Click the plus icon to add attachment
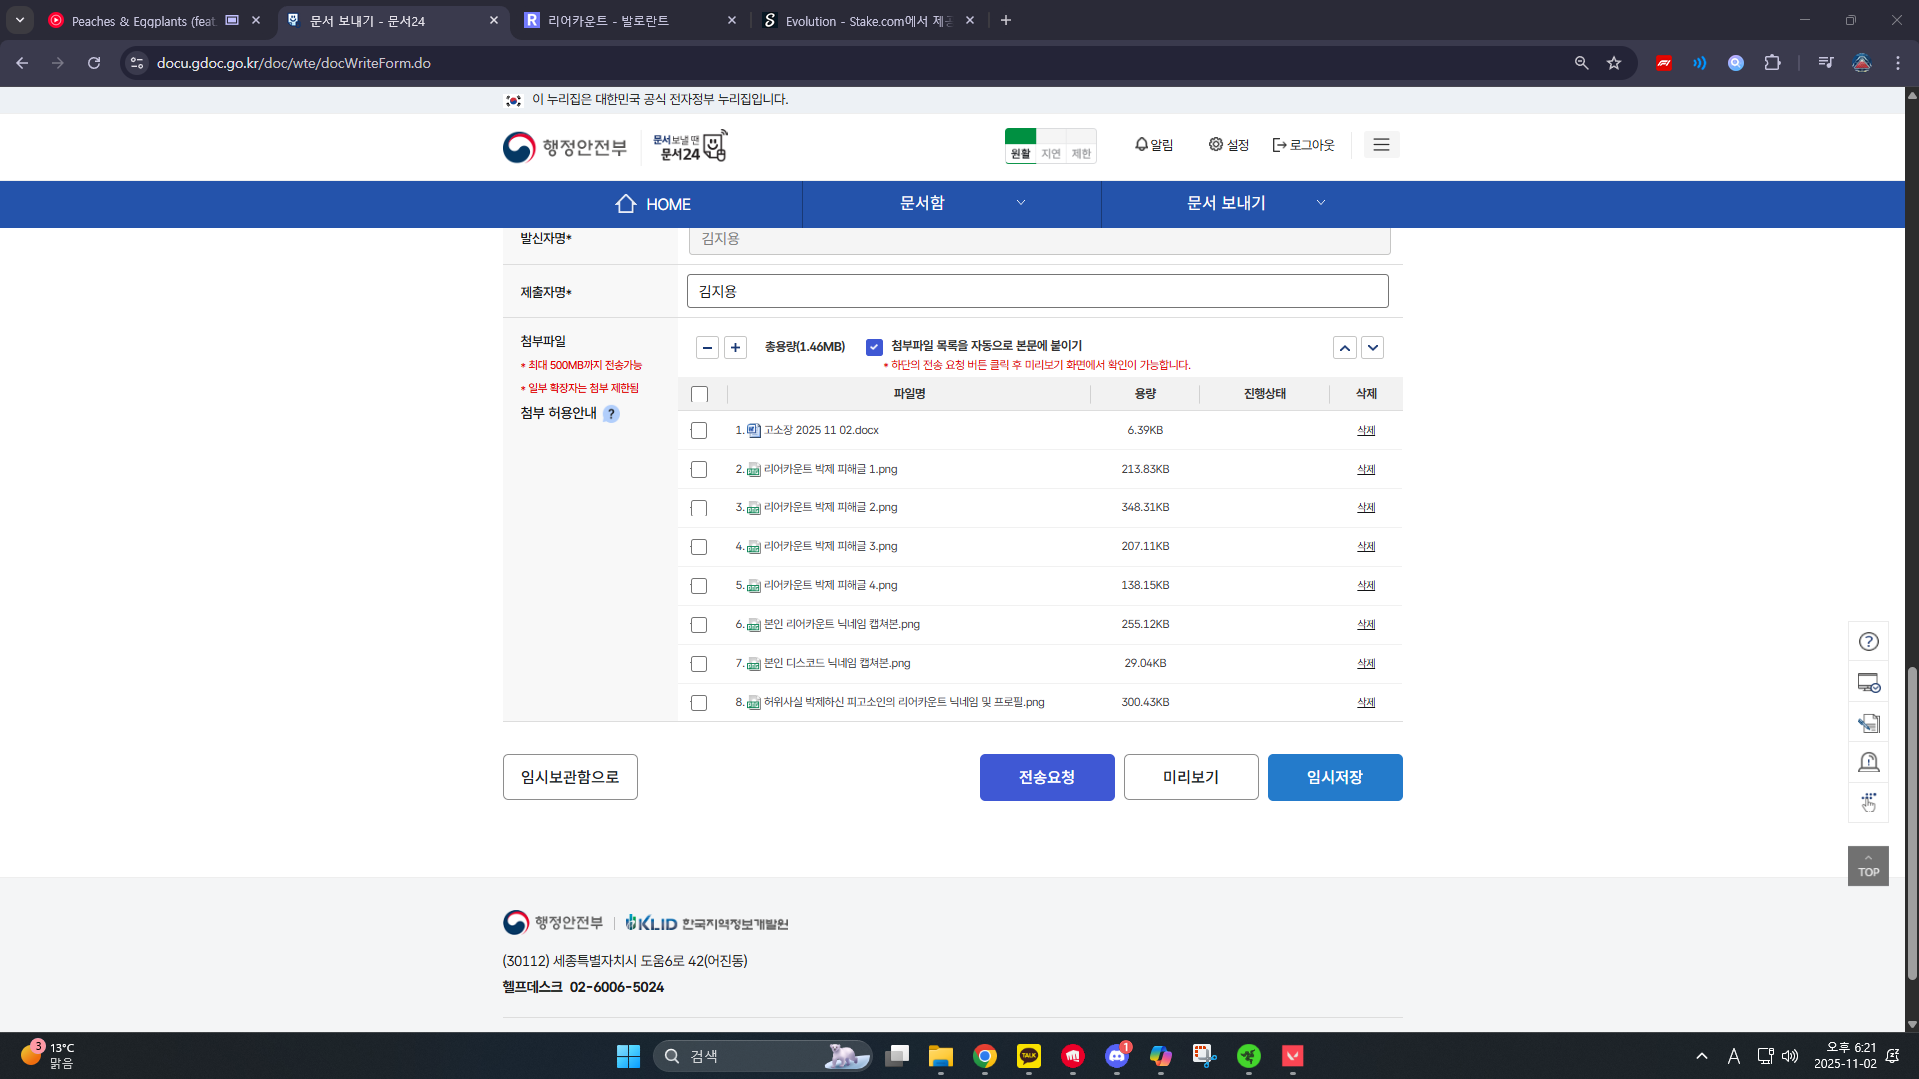This screenshot has width=1919, height=1079. tap(735, 347)
